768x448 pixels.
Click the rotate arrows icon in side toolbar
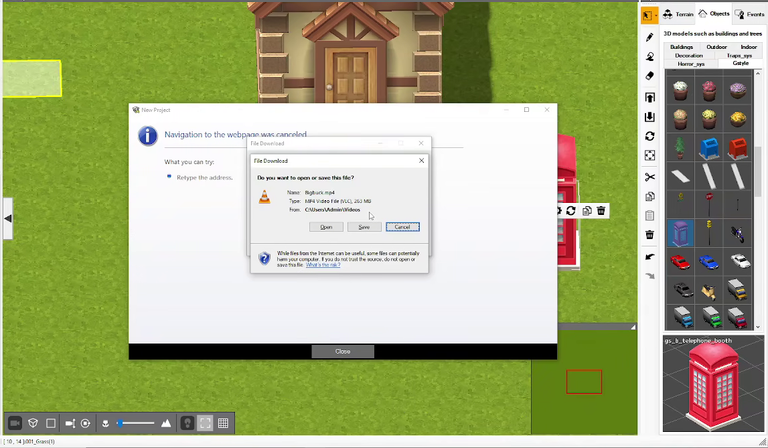(649, 136)
